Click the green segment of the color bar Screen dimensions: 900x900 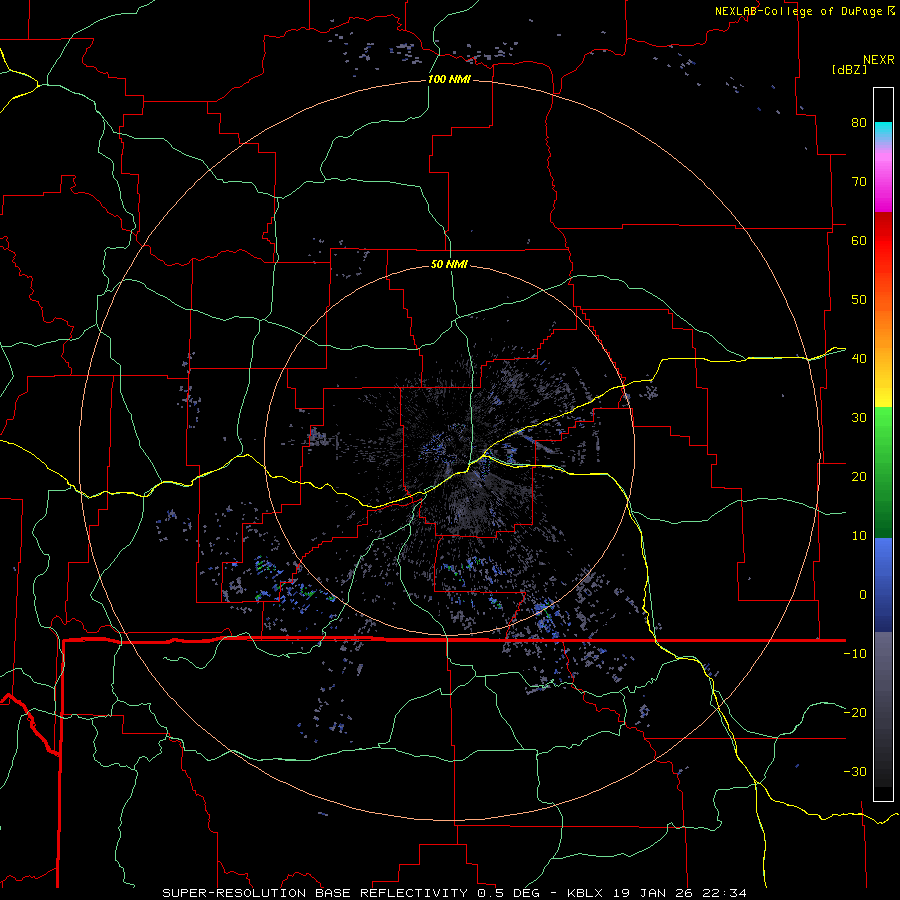tap(883, 472)
